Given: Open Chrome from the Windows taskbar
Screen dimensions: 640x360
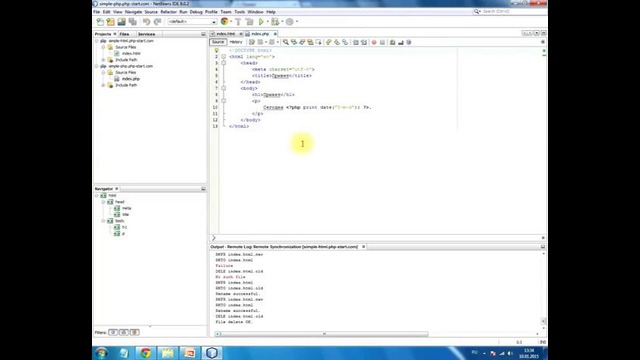Looking at the screenshot, I should [x=146, y=353].
